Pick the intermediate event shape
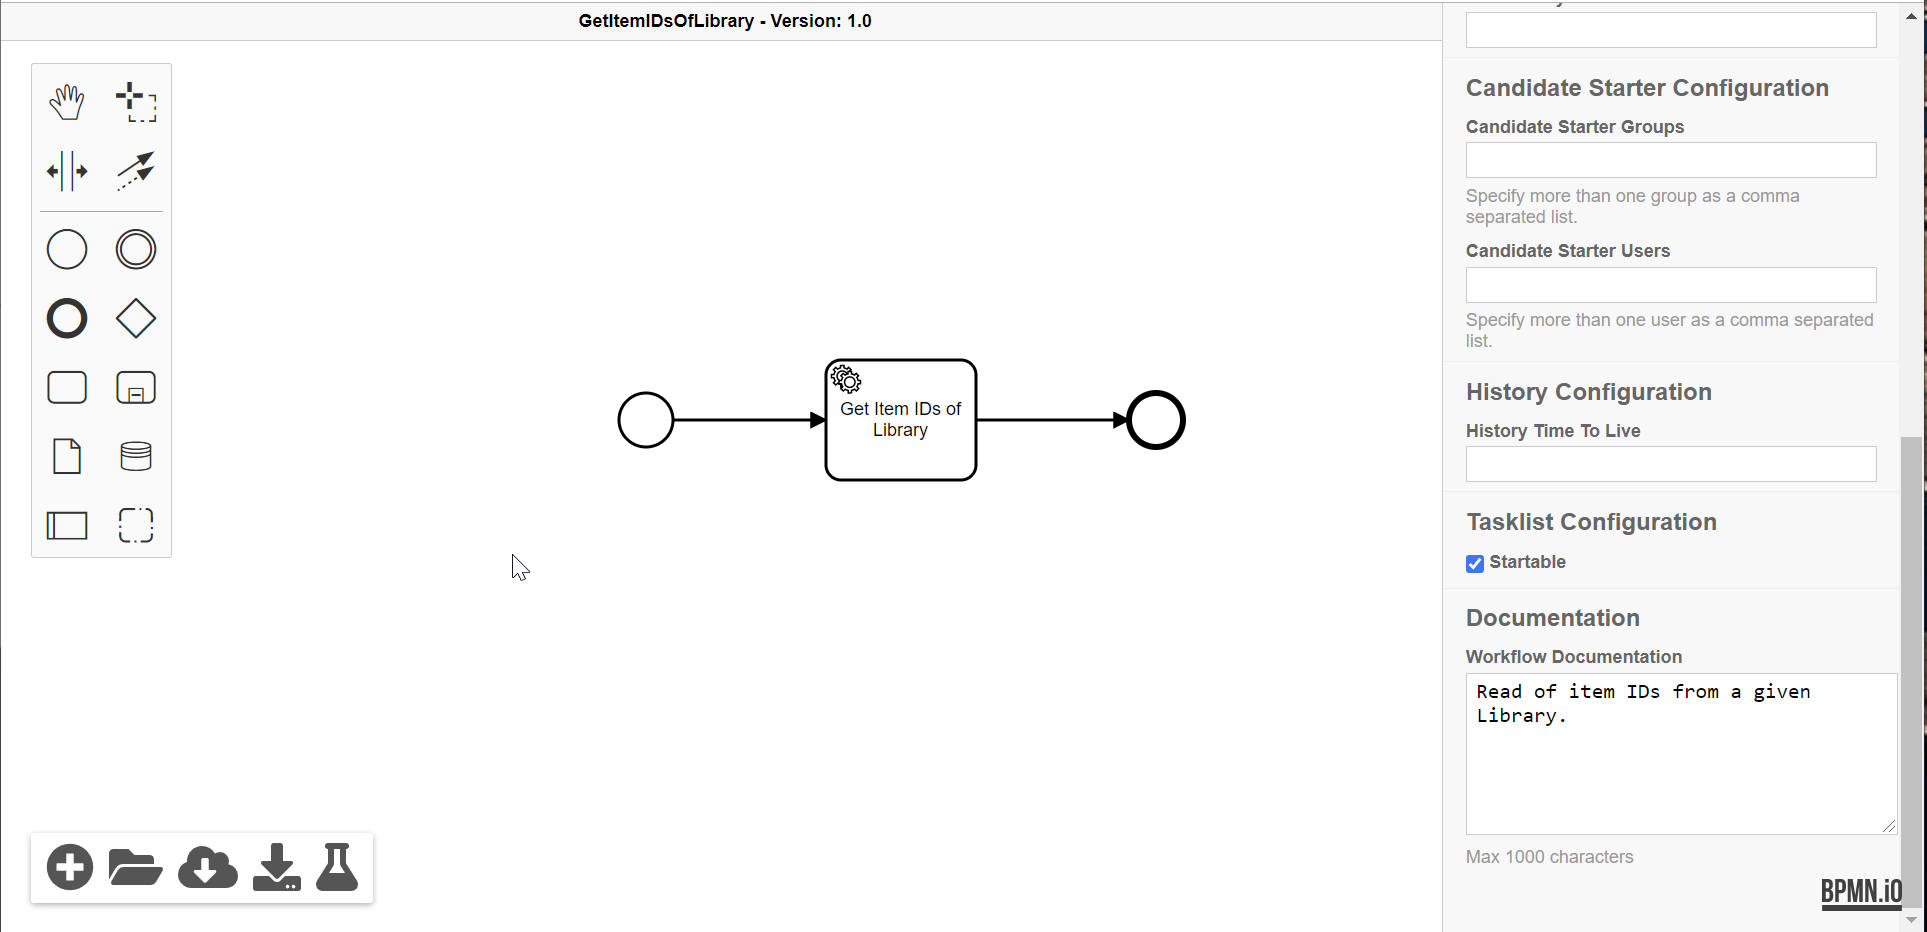This screenshot has height=932, width=1927. pos(136,249)
